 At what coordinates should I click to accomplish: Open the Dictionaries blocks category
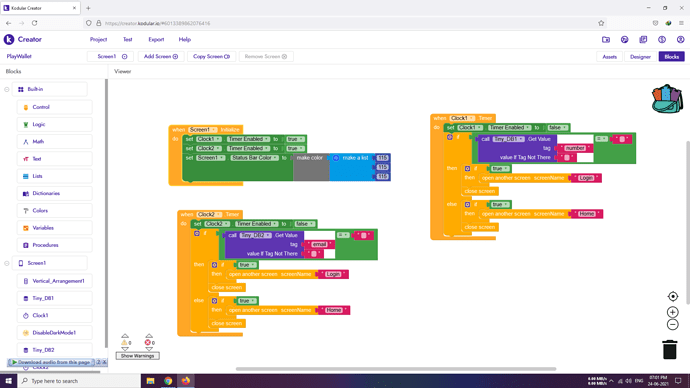pos(54,194)
